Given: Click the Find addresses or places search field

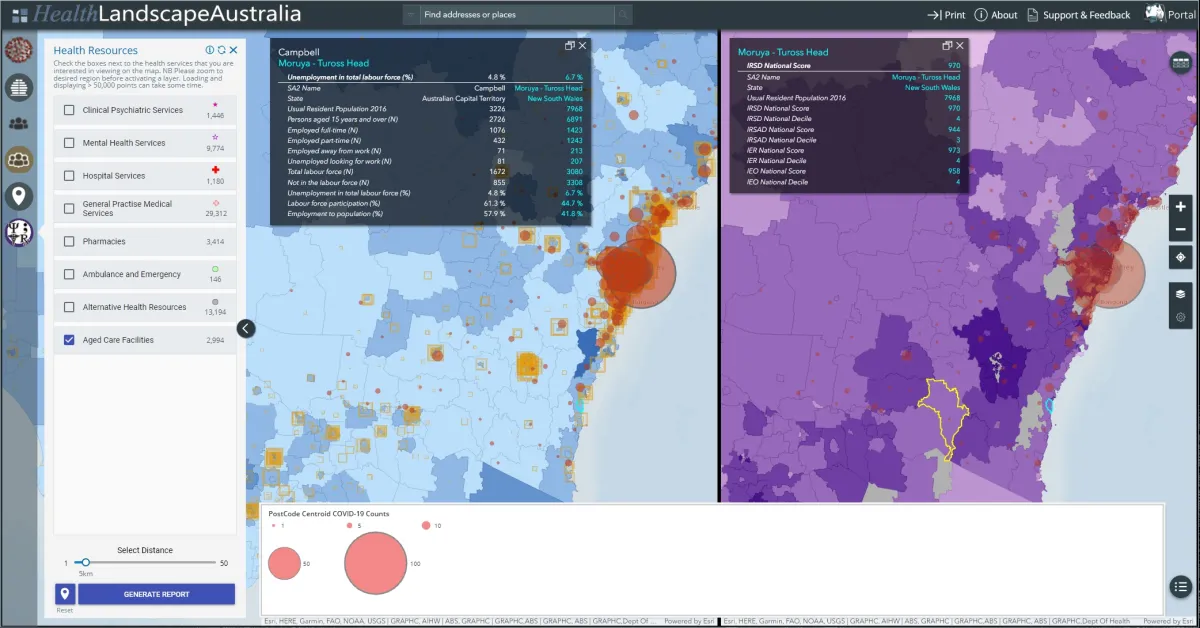Looking at the screenshot, I should (510, 14).
